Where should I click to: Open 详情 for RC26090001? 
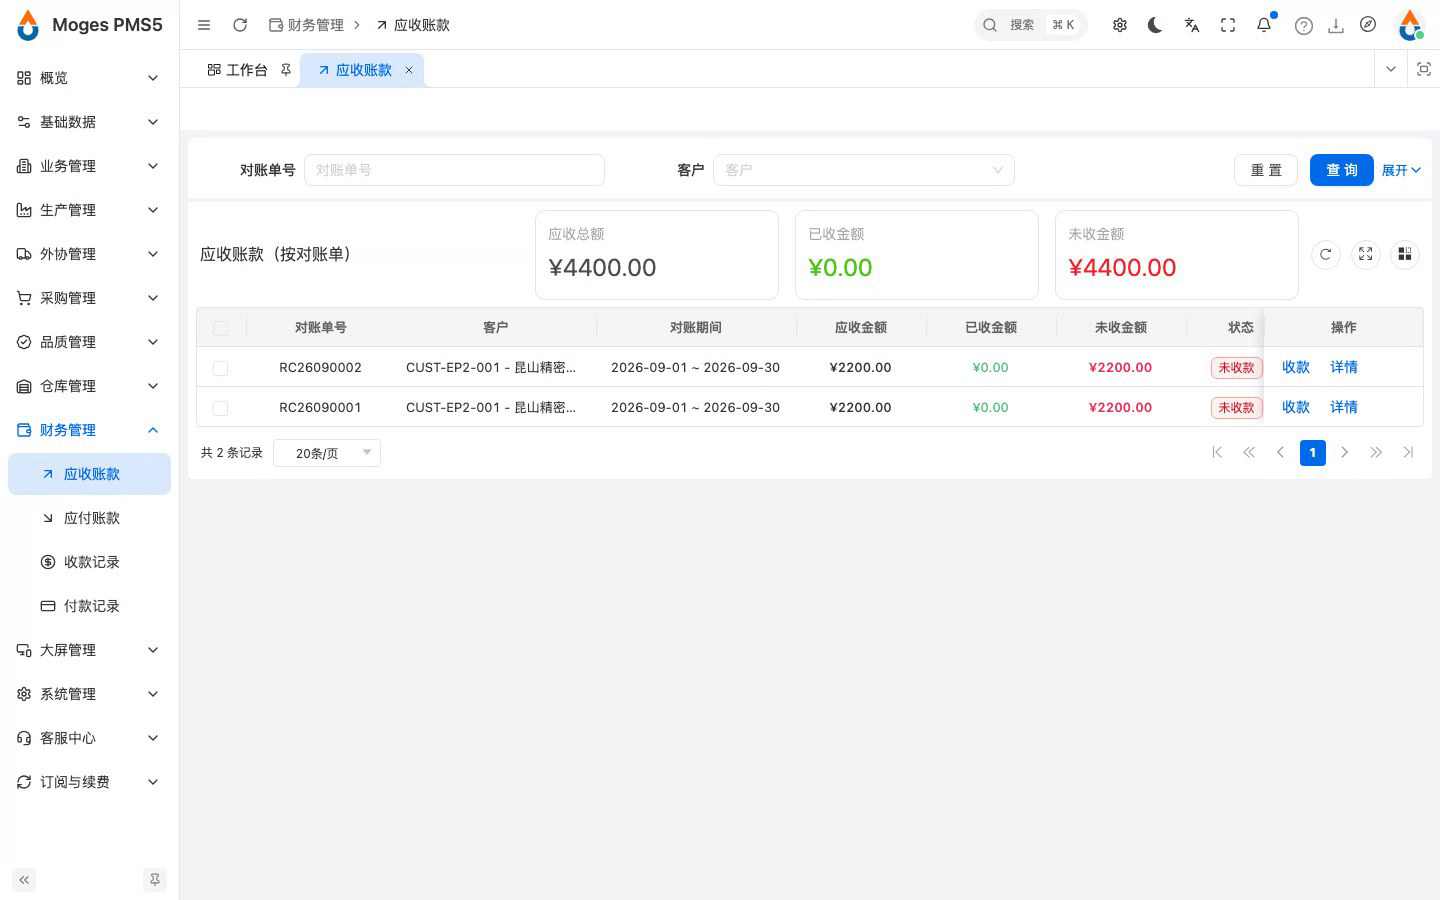pyautogui.click(x=1344, y=407)
